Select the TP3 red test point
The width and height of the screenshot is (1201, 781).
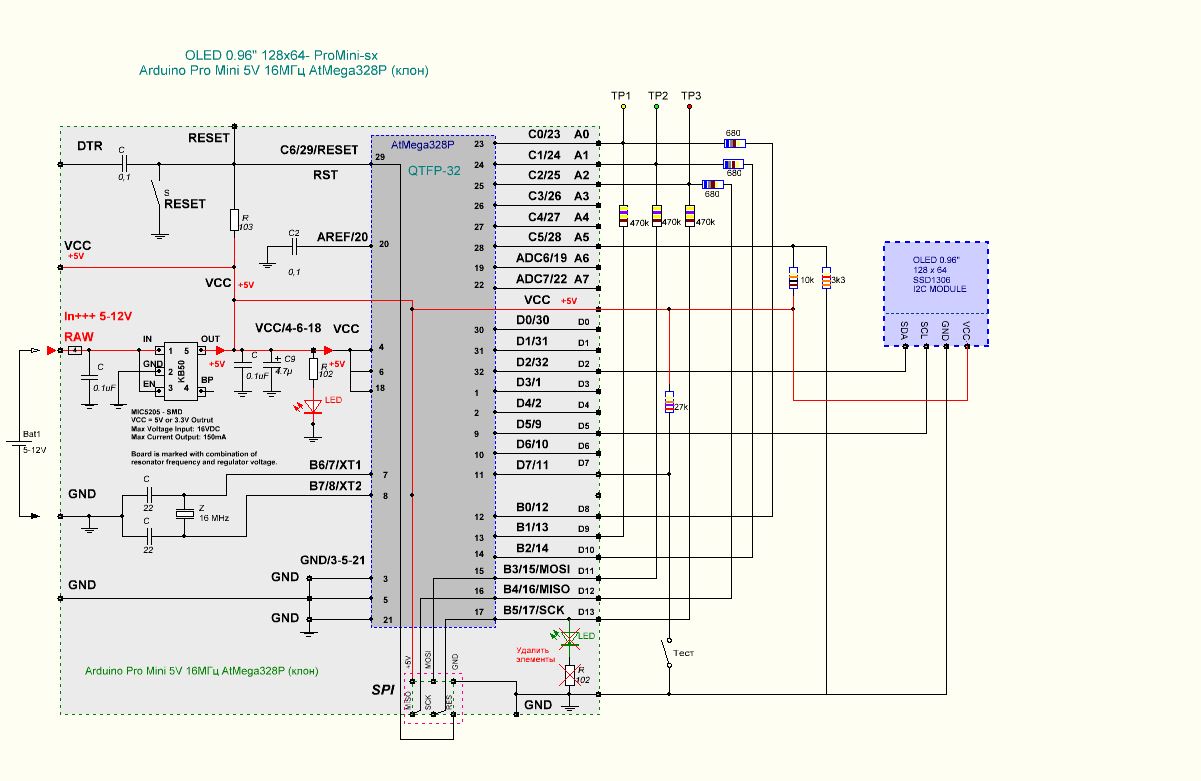coord(690,105)
